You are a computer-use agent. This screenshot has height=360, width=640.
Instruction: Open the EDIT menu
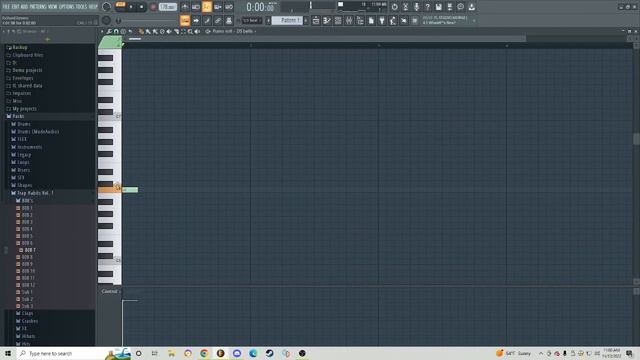(14, 7)
